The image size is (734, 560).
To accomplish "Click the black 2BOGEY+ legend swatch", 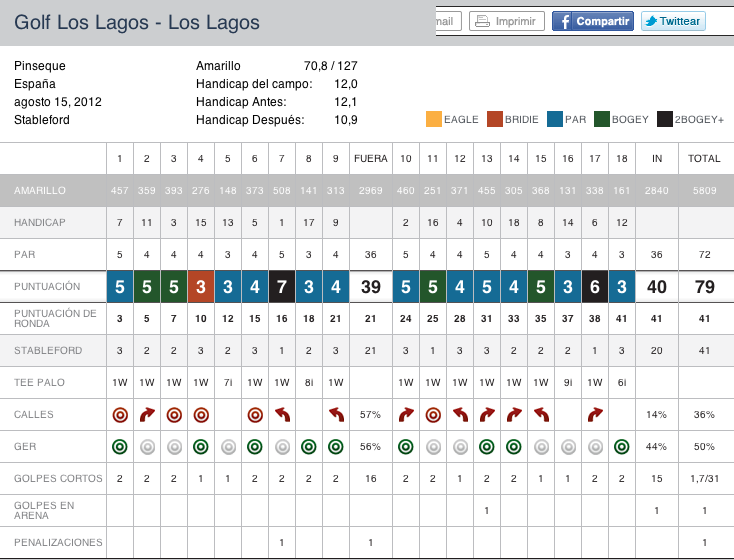I will click(x=665, y=119).
